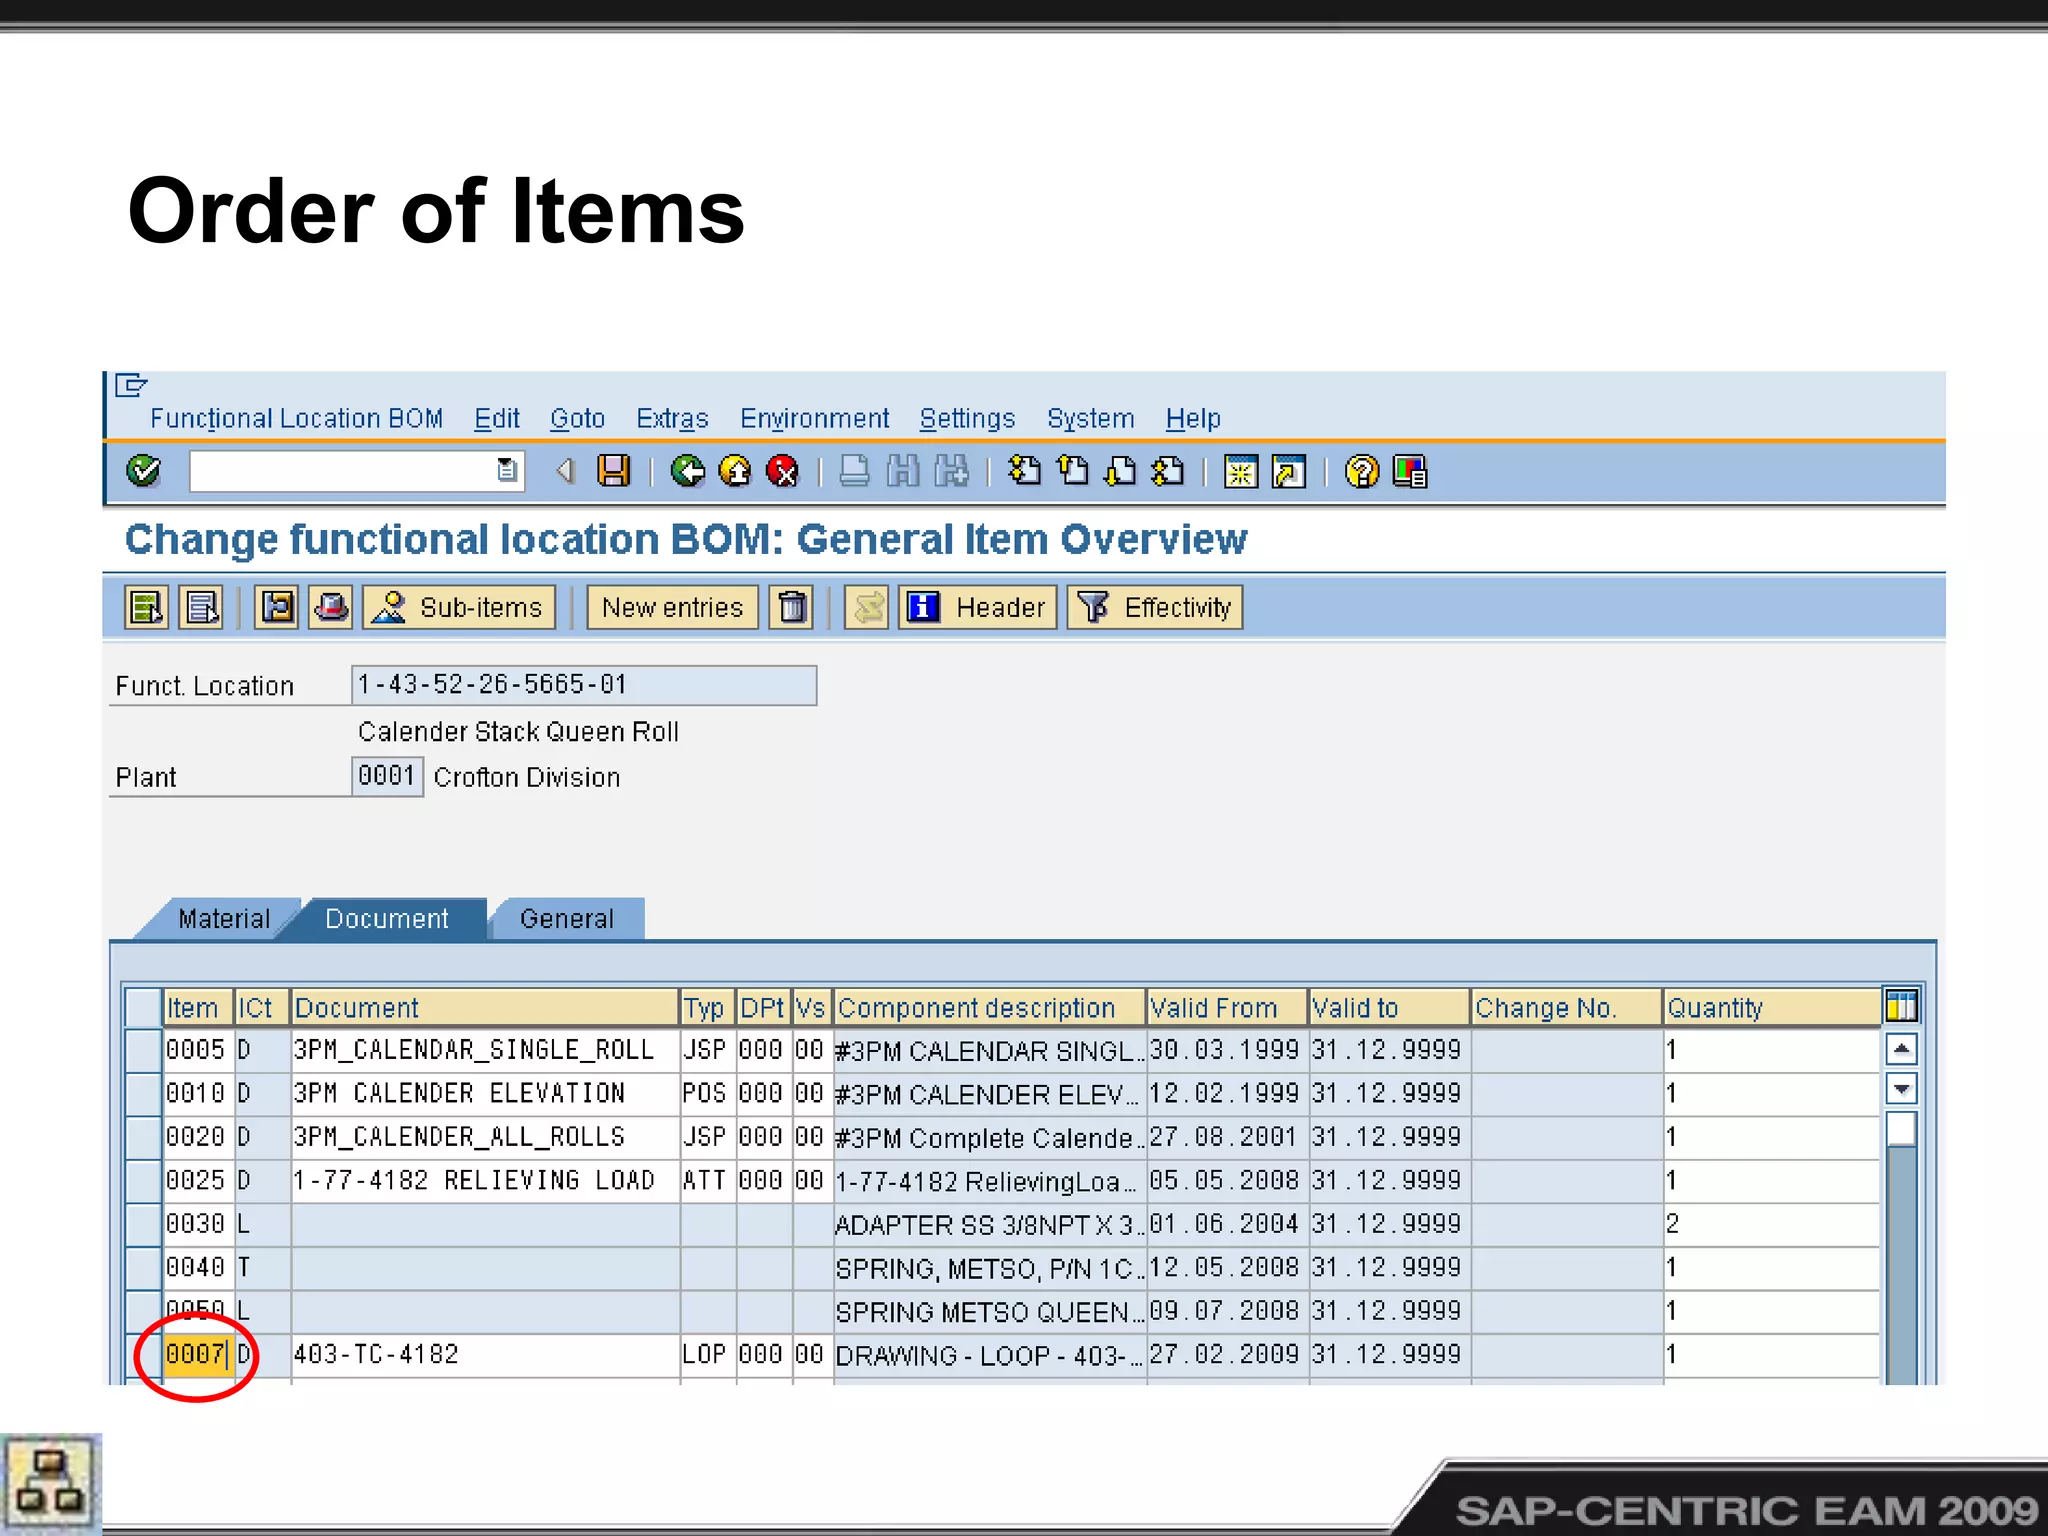The image size is (2048, 1536).
Task: Click the table scroll down arrow
Action: tap(1901, 1088)
